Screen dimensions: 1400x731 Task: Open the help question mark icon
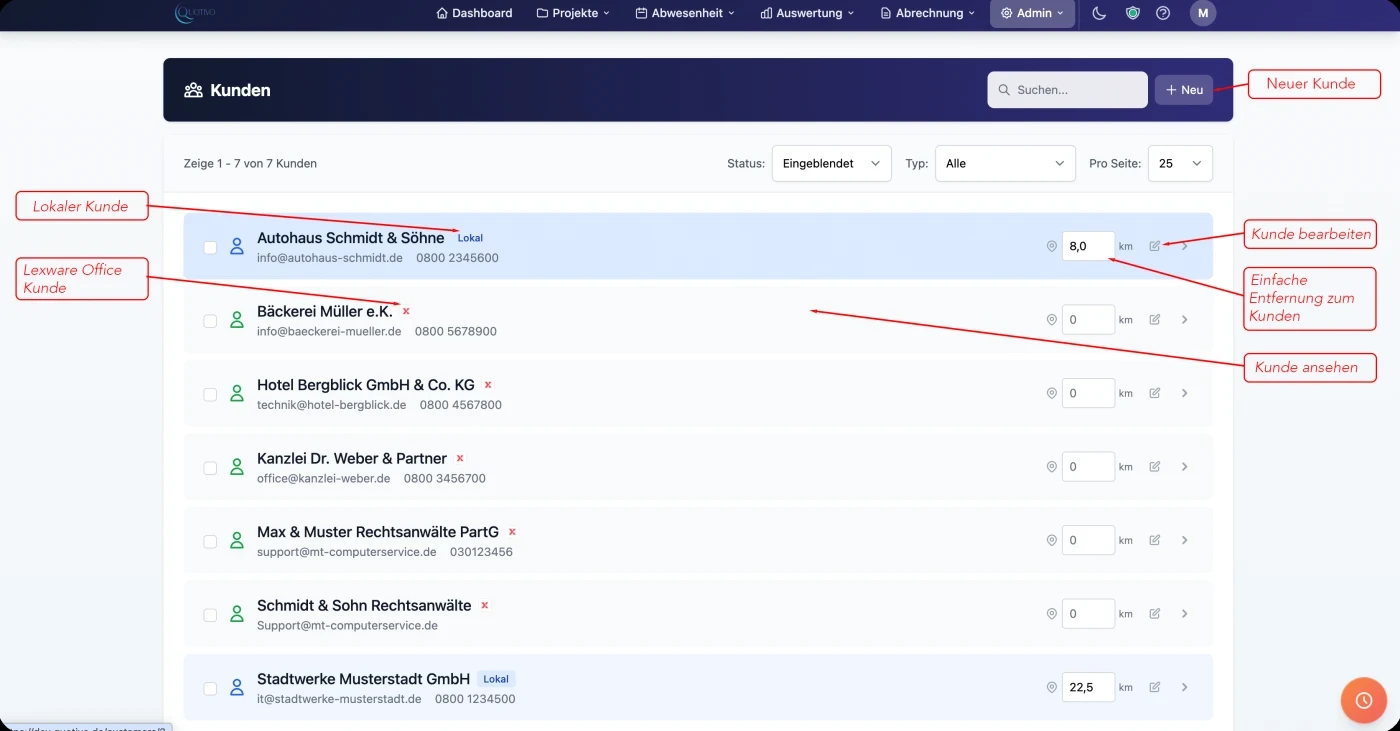(1163, 13)
